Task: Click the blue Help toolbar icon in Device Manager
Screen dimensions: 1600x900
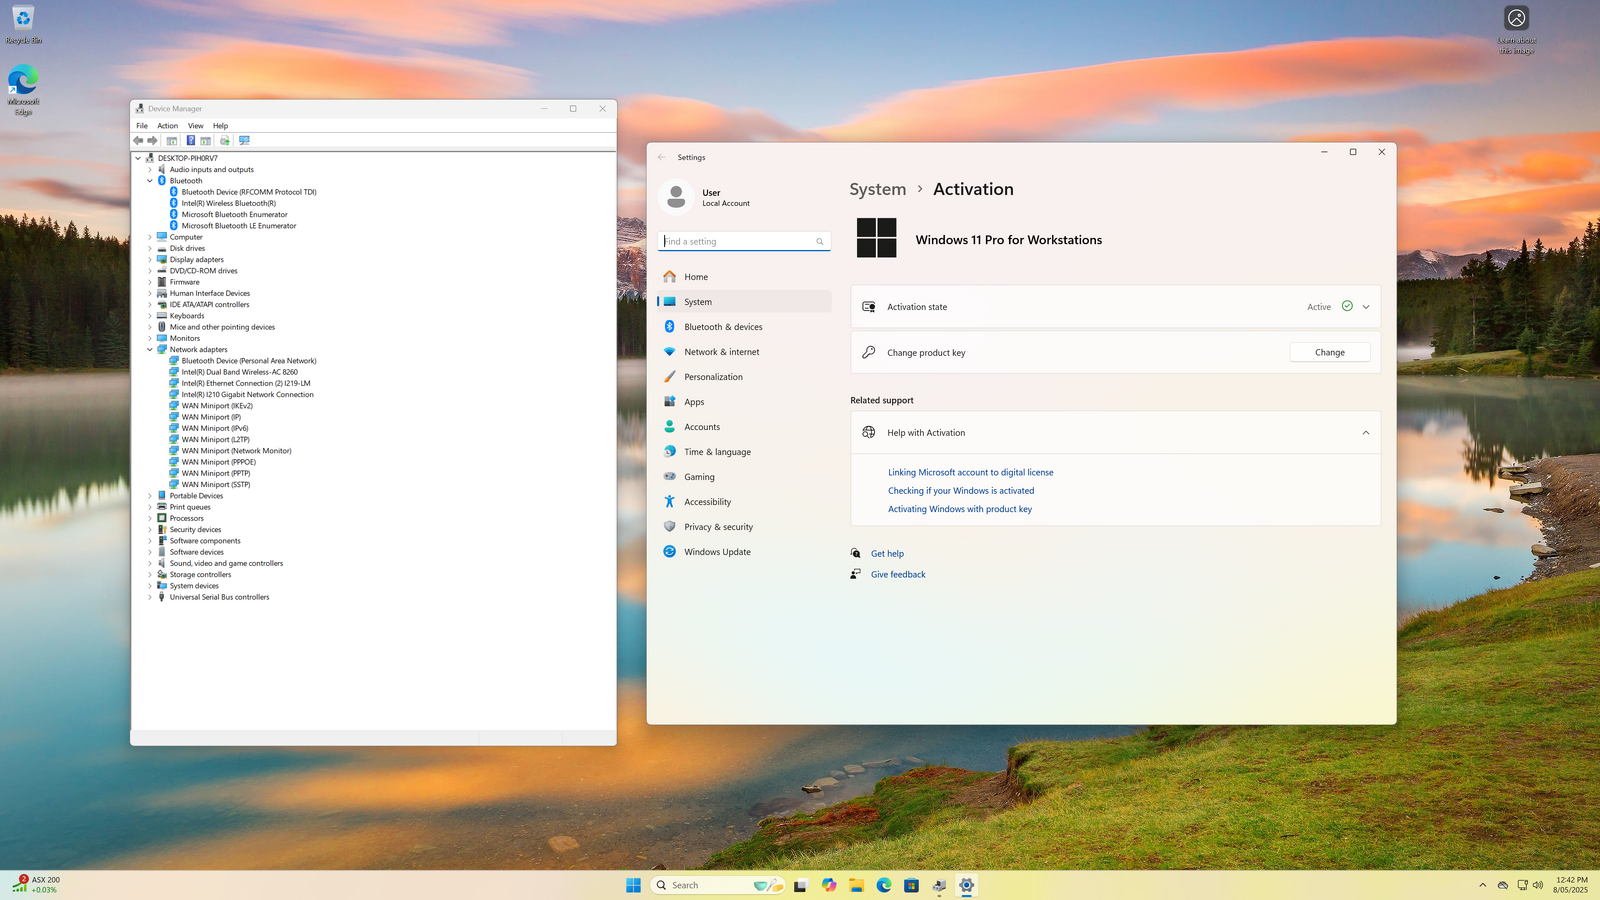Action: click(x=190, y=141)
